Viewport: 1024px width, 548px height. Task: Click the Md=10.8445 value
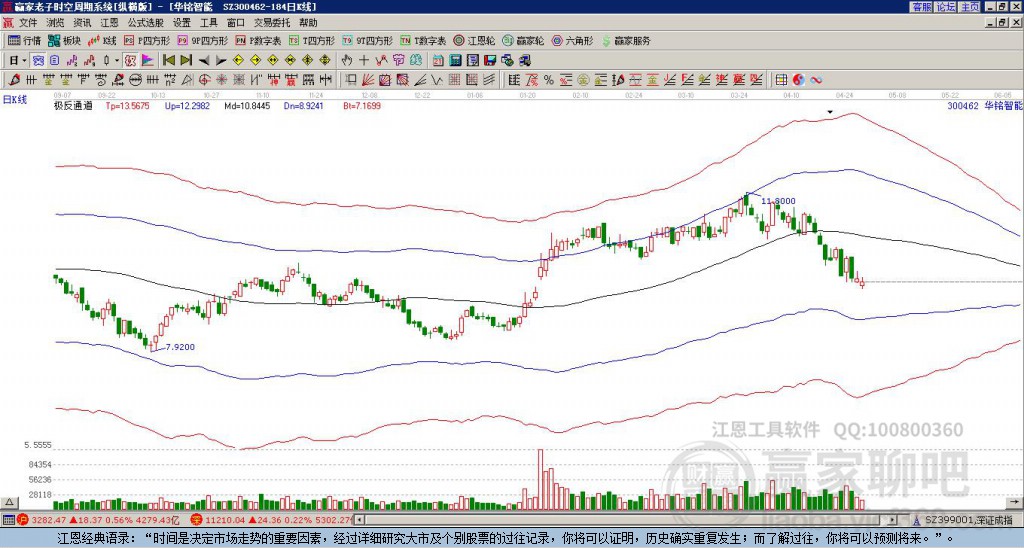(247, 105)
